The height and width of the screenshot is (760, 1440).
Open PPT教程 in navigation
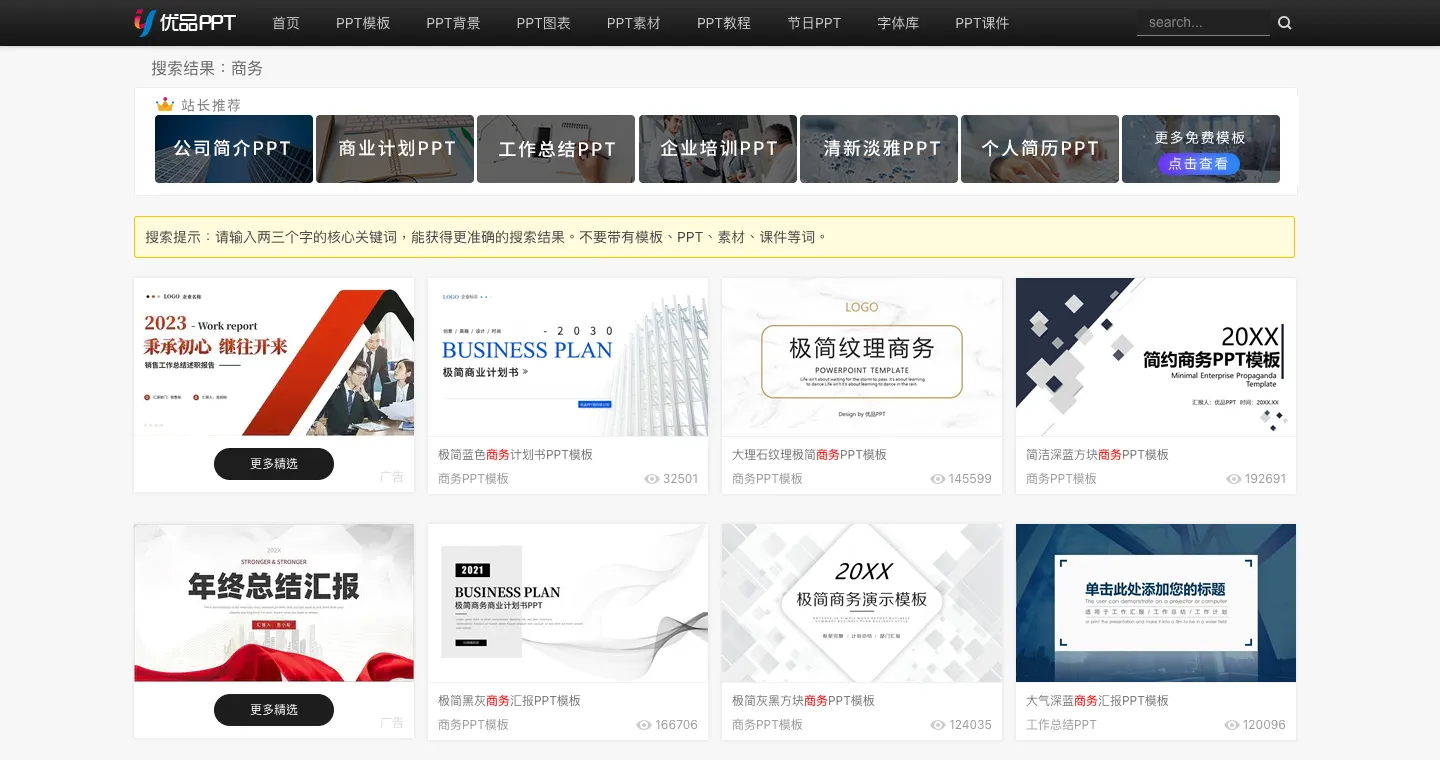(724, 23)
